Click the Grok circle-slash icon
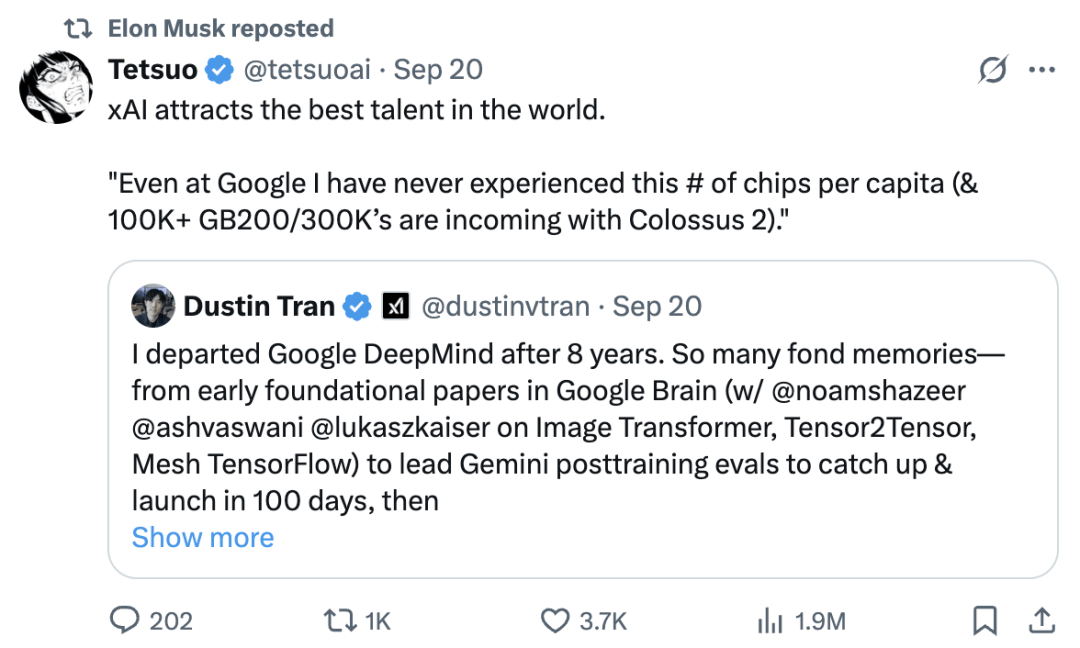Image resolution: width=1080 pixels, height=648 pixels. [993, 70]
